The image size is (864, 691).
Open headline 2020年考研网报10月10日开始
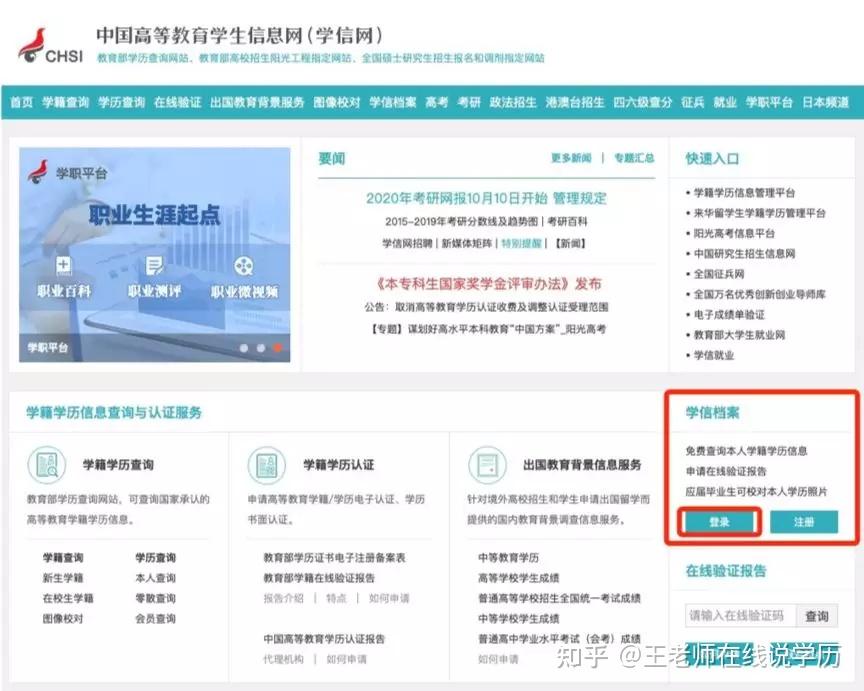point(456,198)
